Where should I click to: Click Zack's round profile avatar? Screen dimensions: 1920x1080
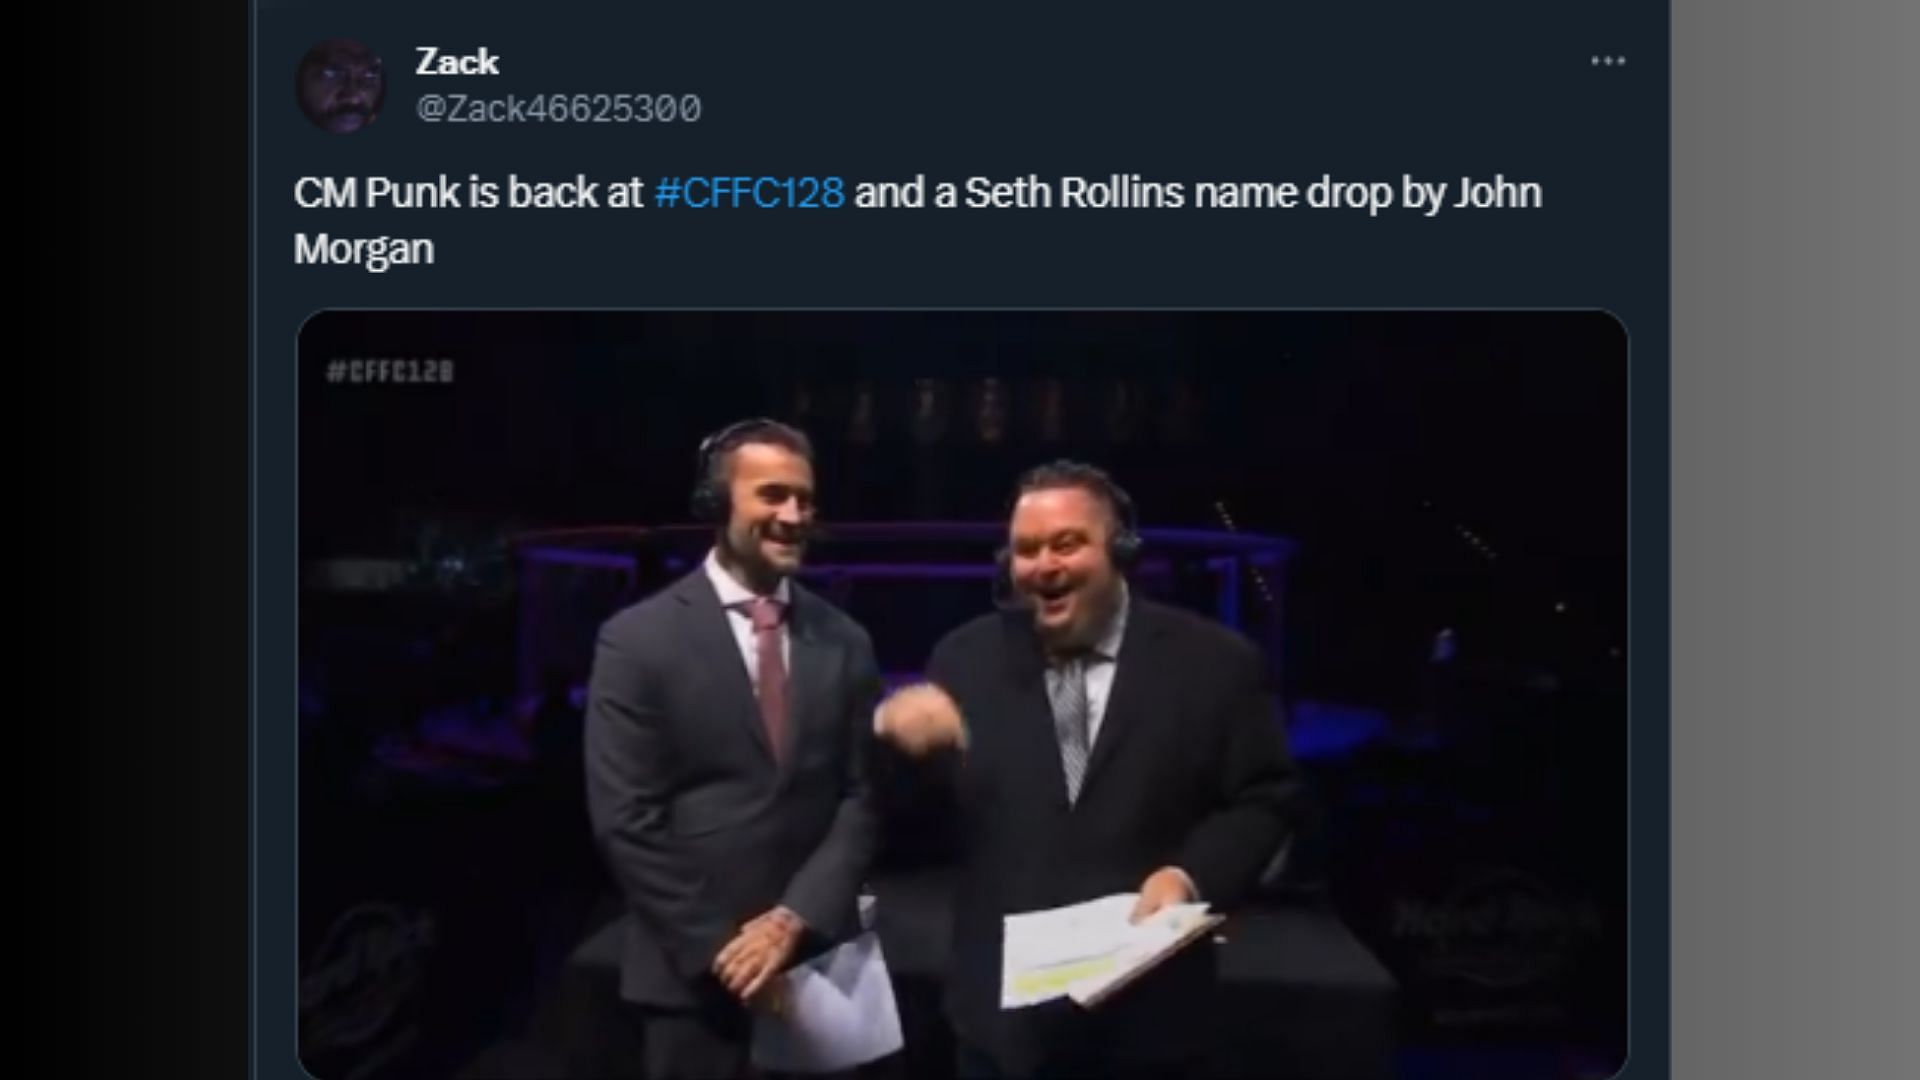point(341,85)
